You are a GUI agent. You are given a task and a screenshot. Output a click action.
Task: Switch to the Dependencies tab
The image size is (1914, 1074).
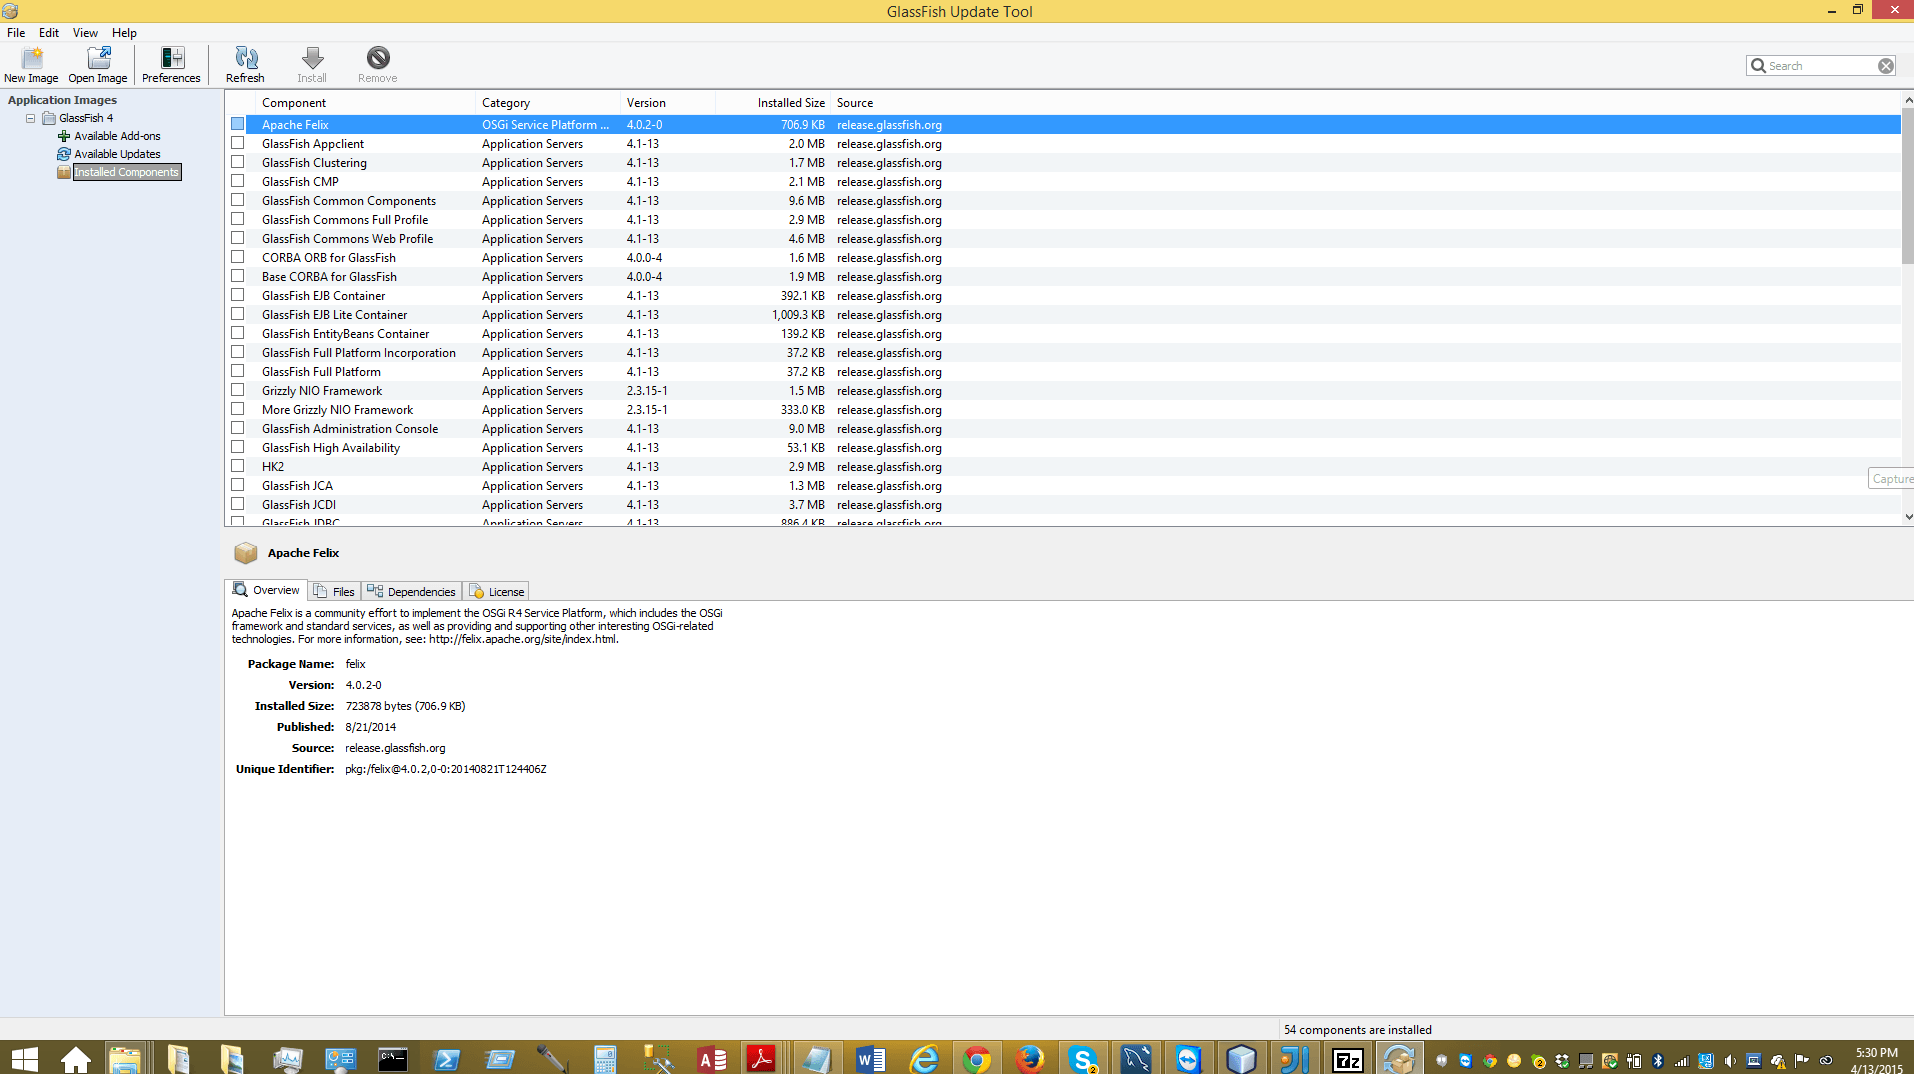[x=411, y=591]
